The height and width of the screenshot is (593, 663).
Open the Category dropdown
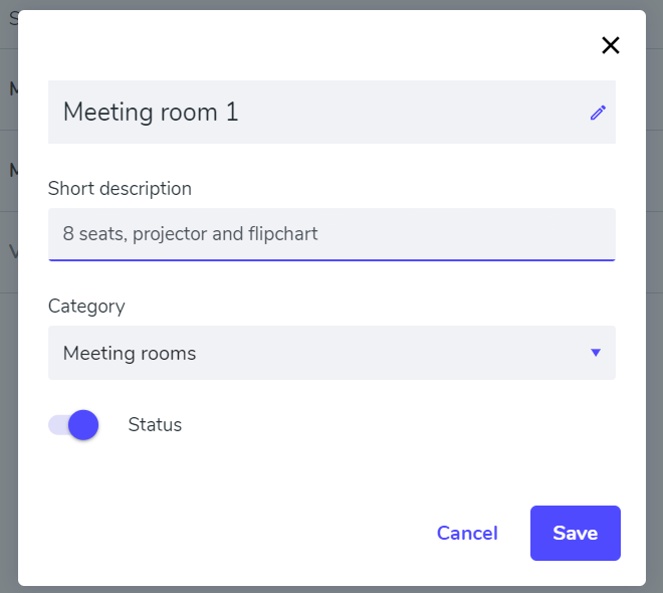331,353
